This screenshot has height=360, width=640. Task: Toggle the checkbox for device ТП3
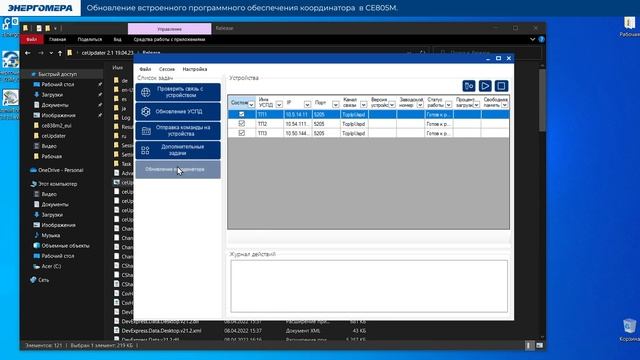click(x=242, y=133)
